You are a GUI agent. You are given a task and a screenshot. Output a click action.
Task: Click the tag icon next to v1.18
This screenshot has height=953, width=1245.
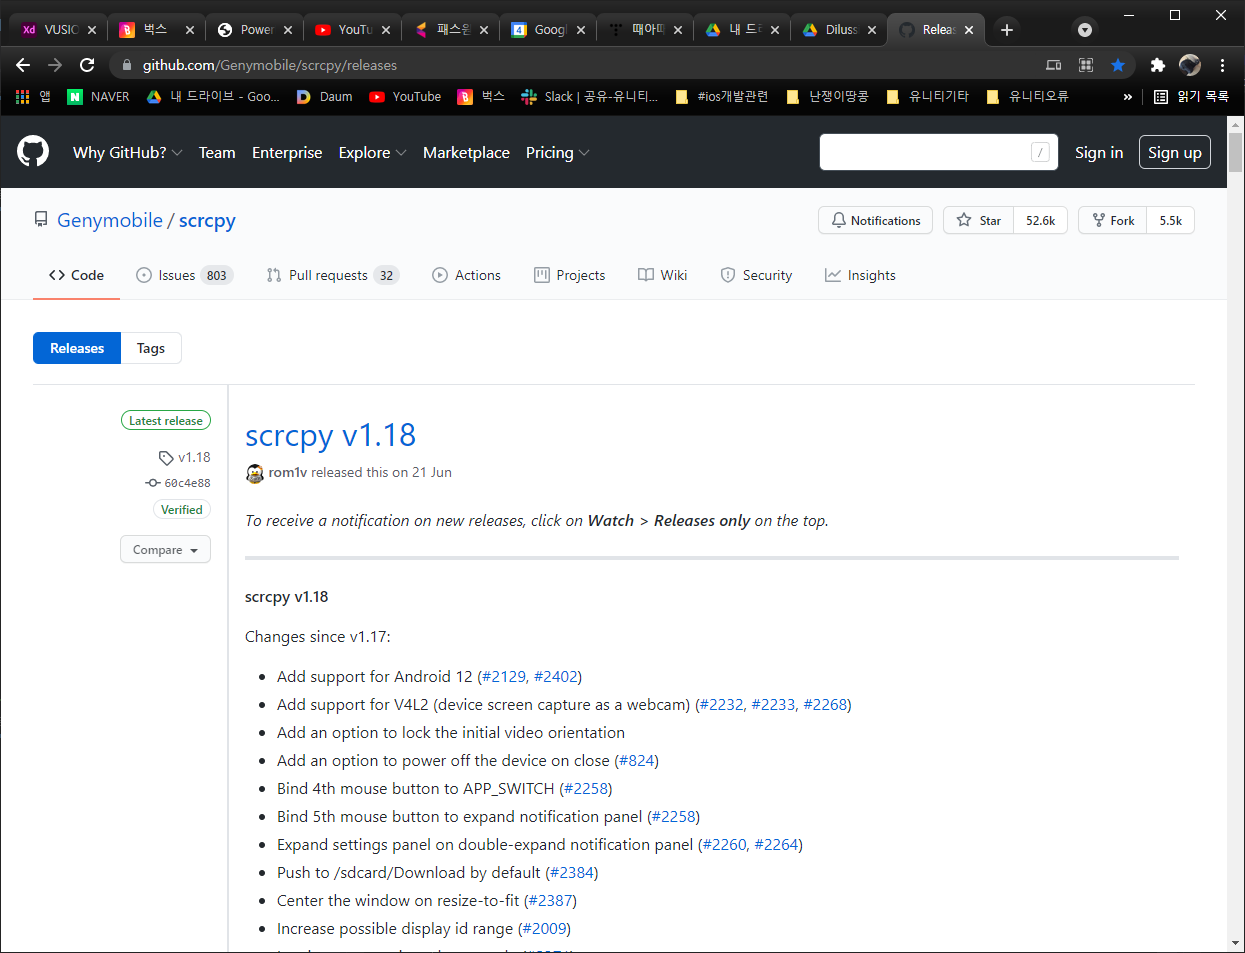pyautogui.click(x=166, y=458)
